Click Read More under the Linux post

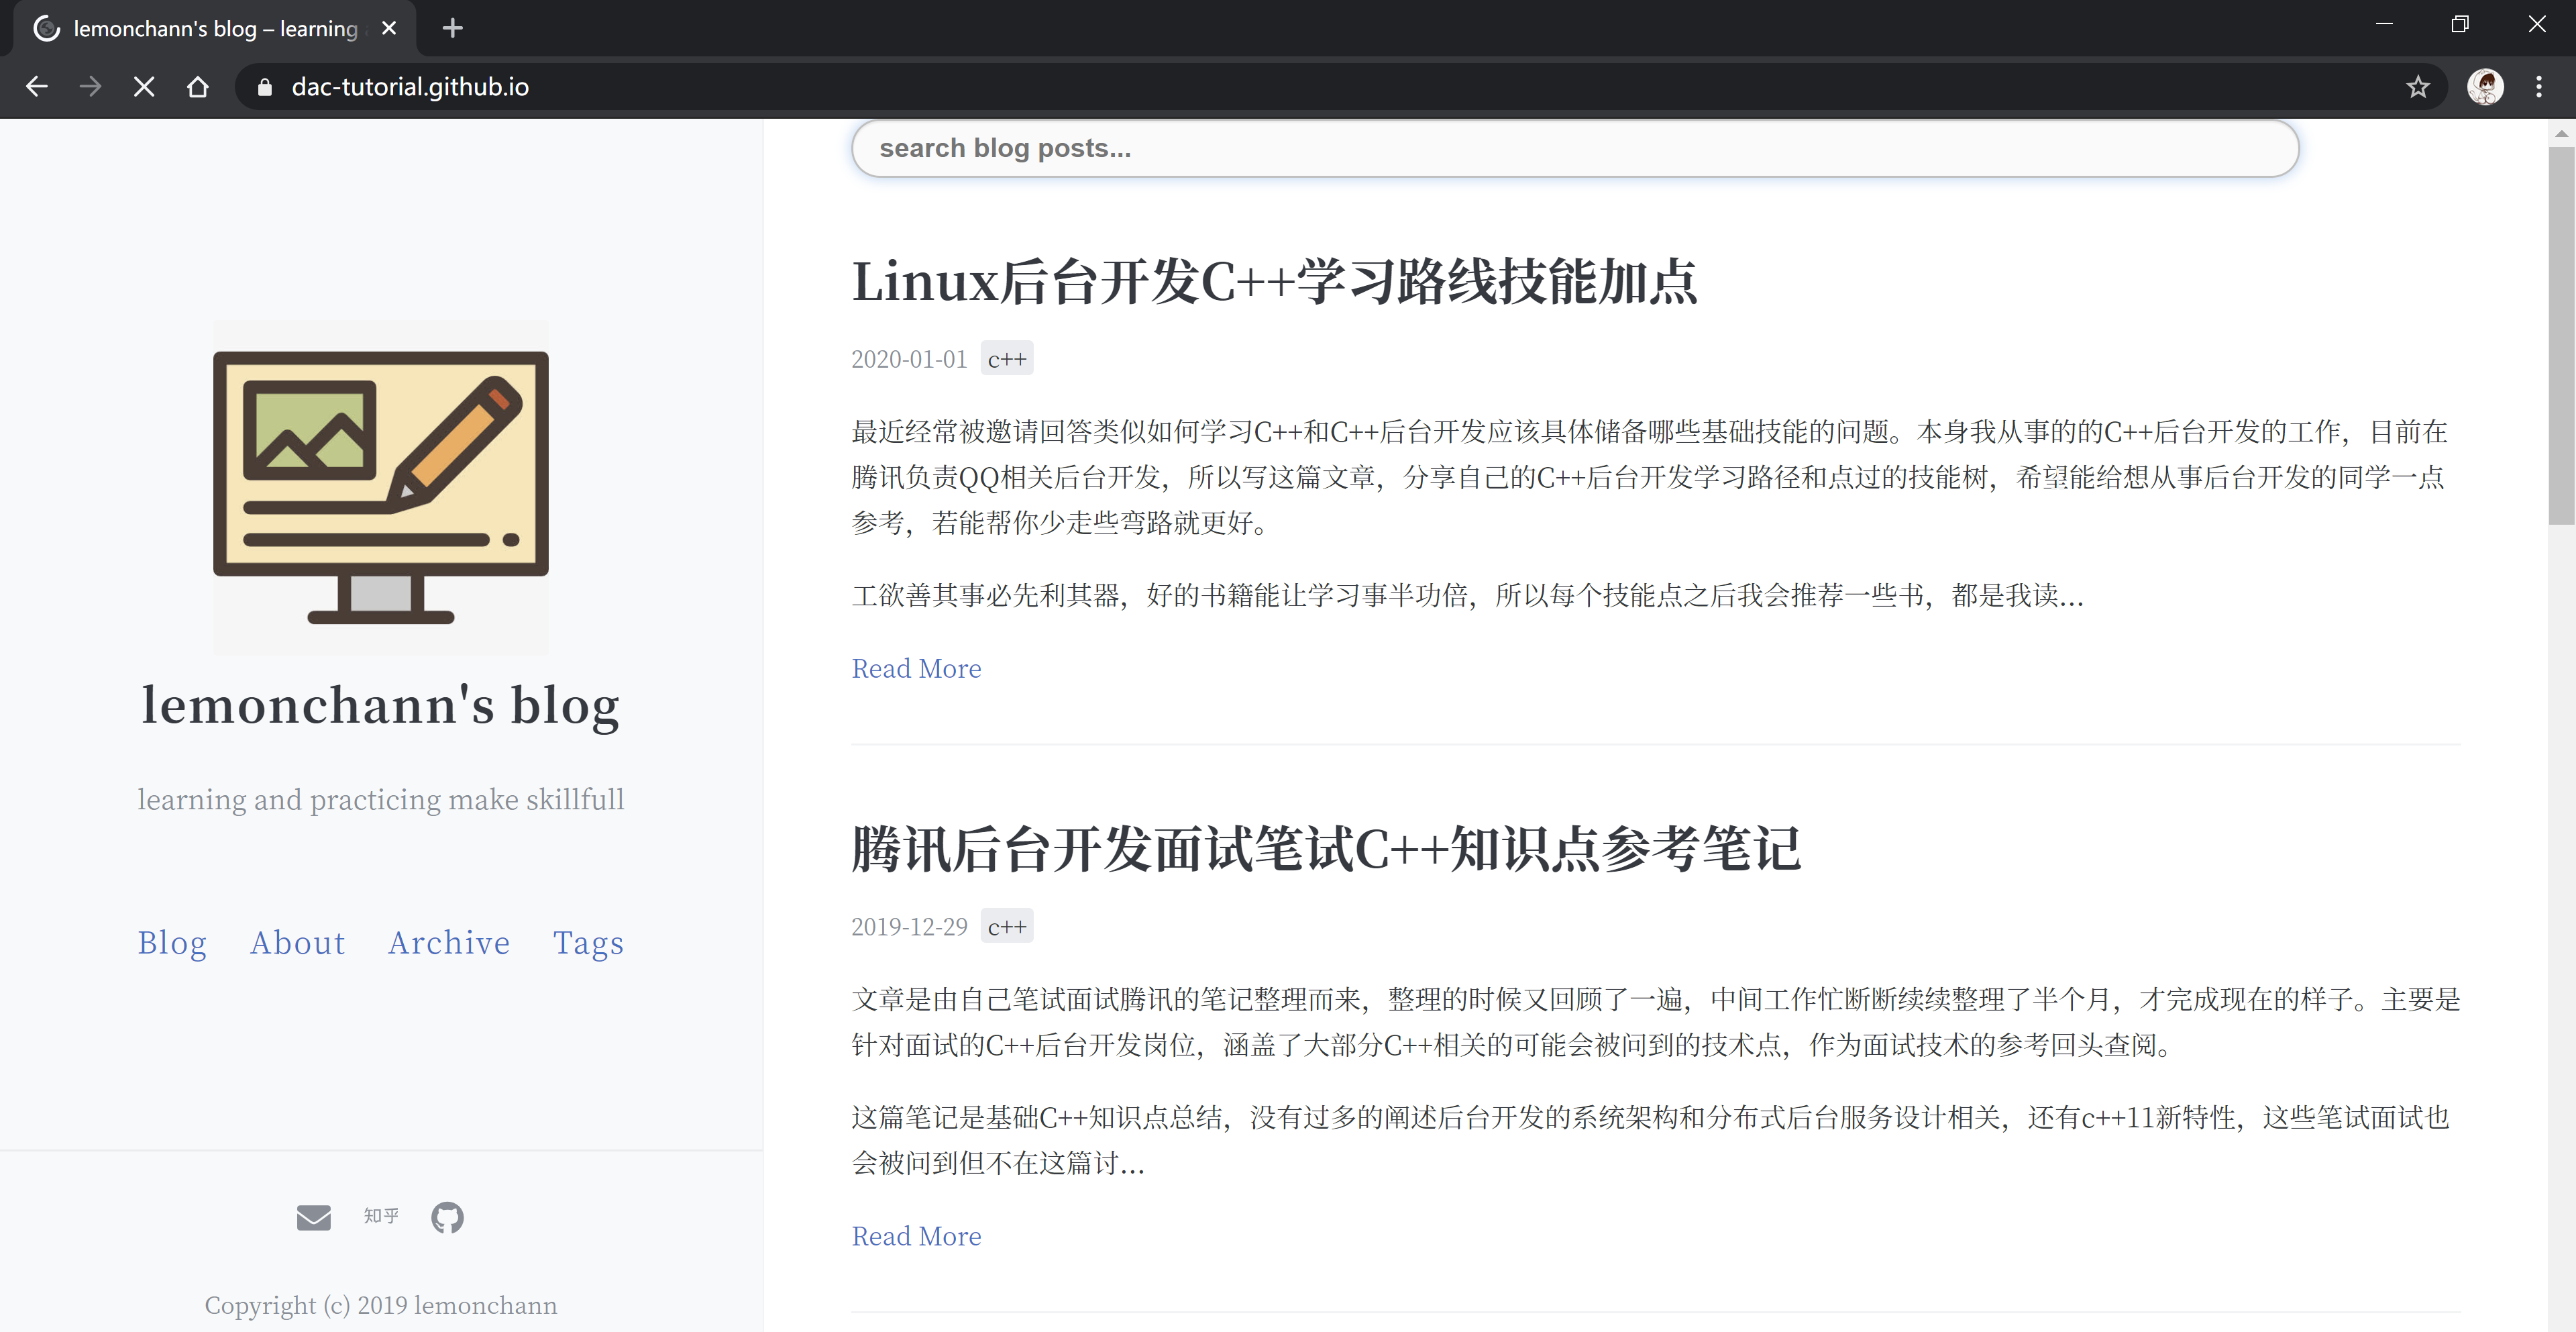tap(916, 668)
